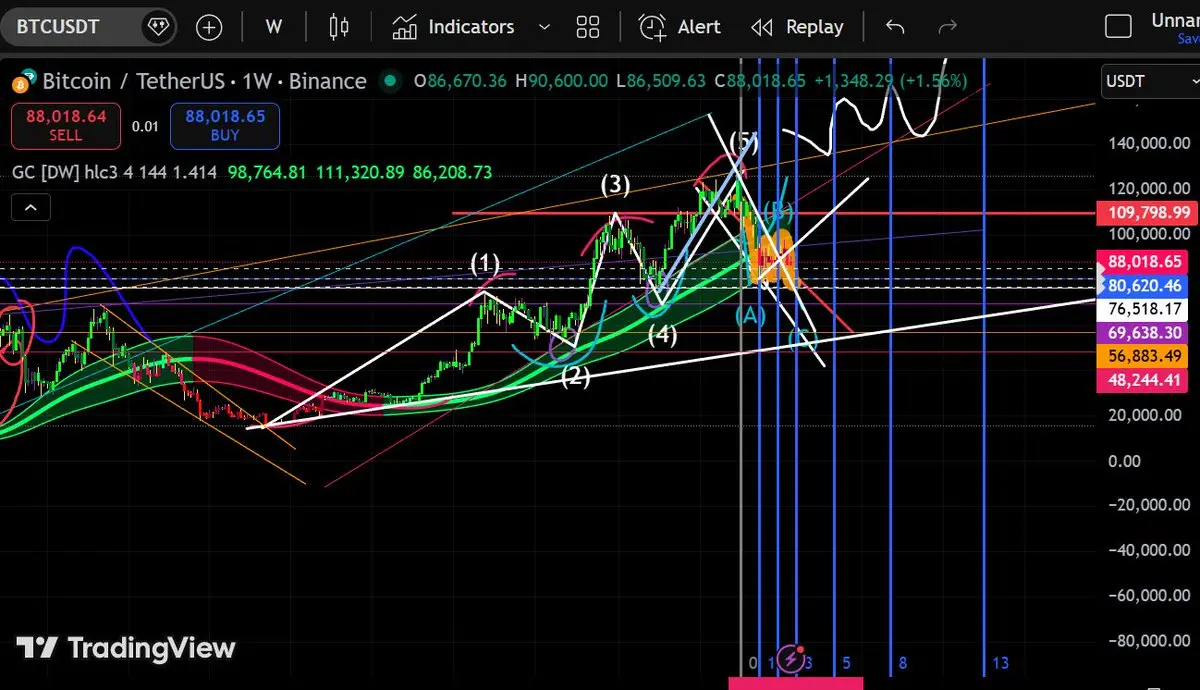Open the layout setup square icon
Image resolution: width=1200 pixels, height=690 pixels.
click(1118, 27)
